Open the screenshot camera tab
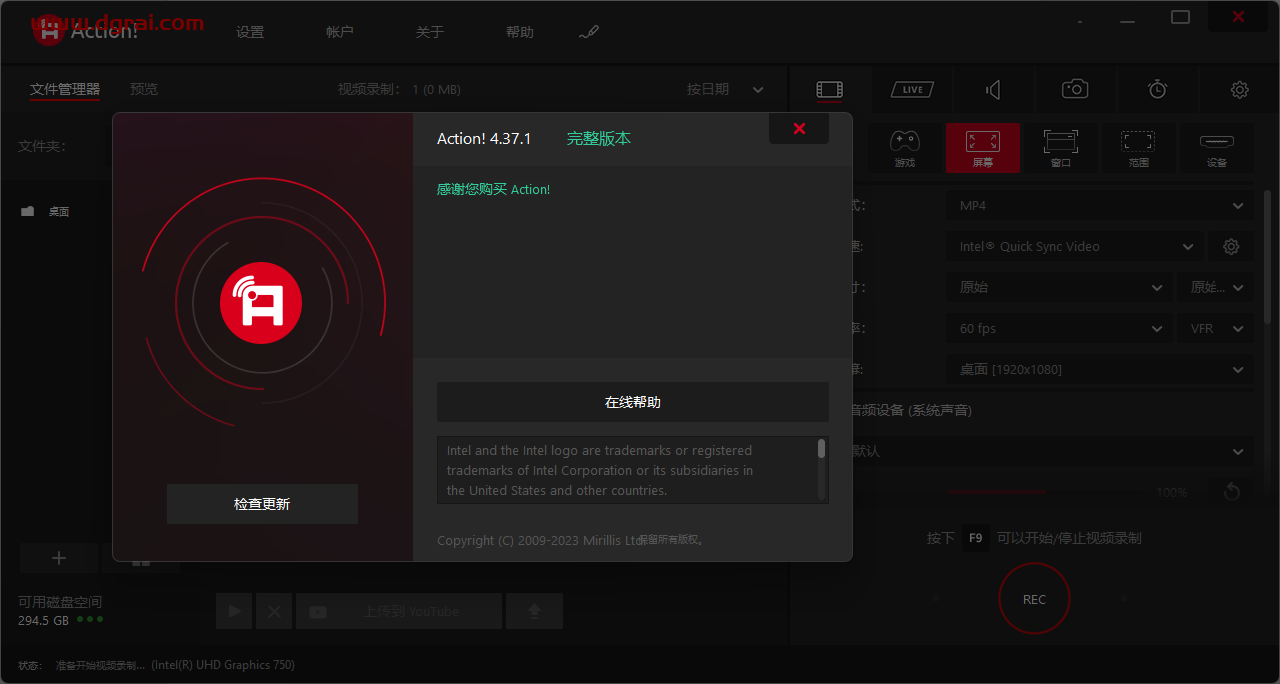The image size is (1280, 684). (1075, 90)
